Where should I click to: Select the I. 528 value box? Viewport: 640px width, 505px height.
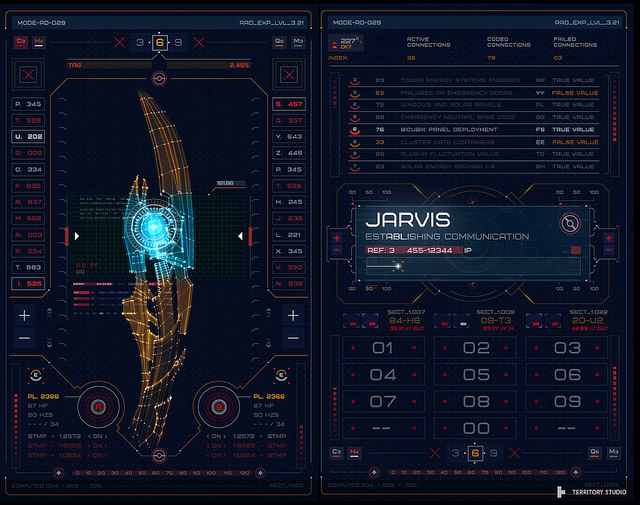coord(28,283)
